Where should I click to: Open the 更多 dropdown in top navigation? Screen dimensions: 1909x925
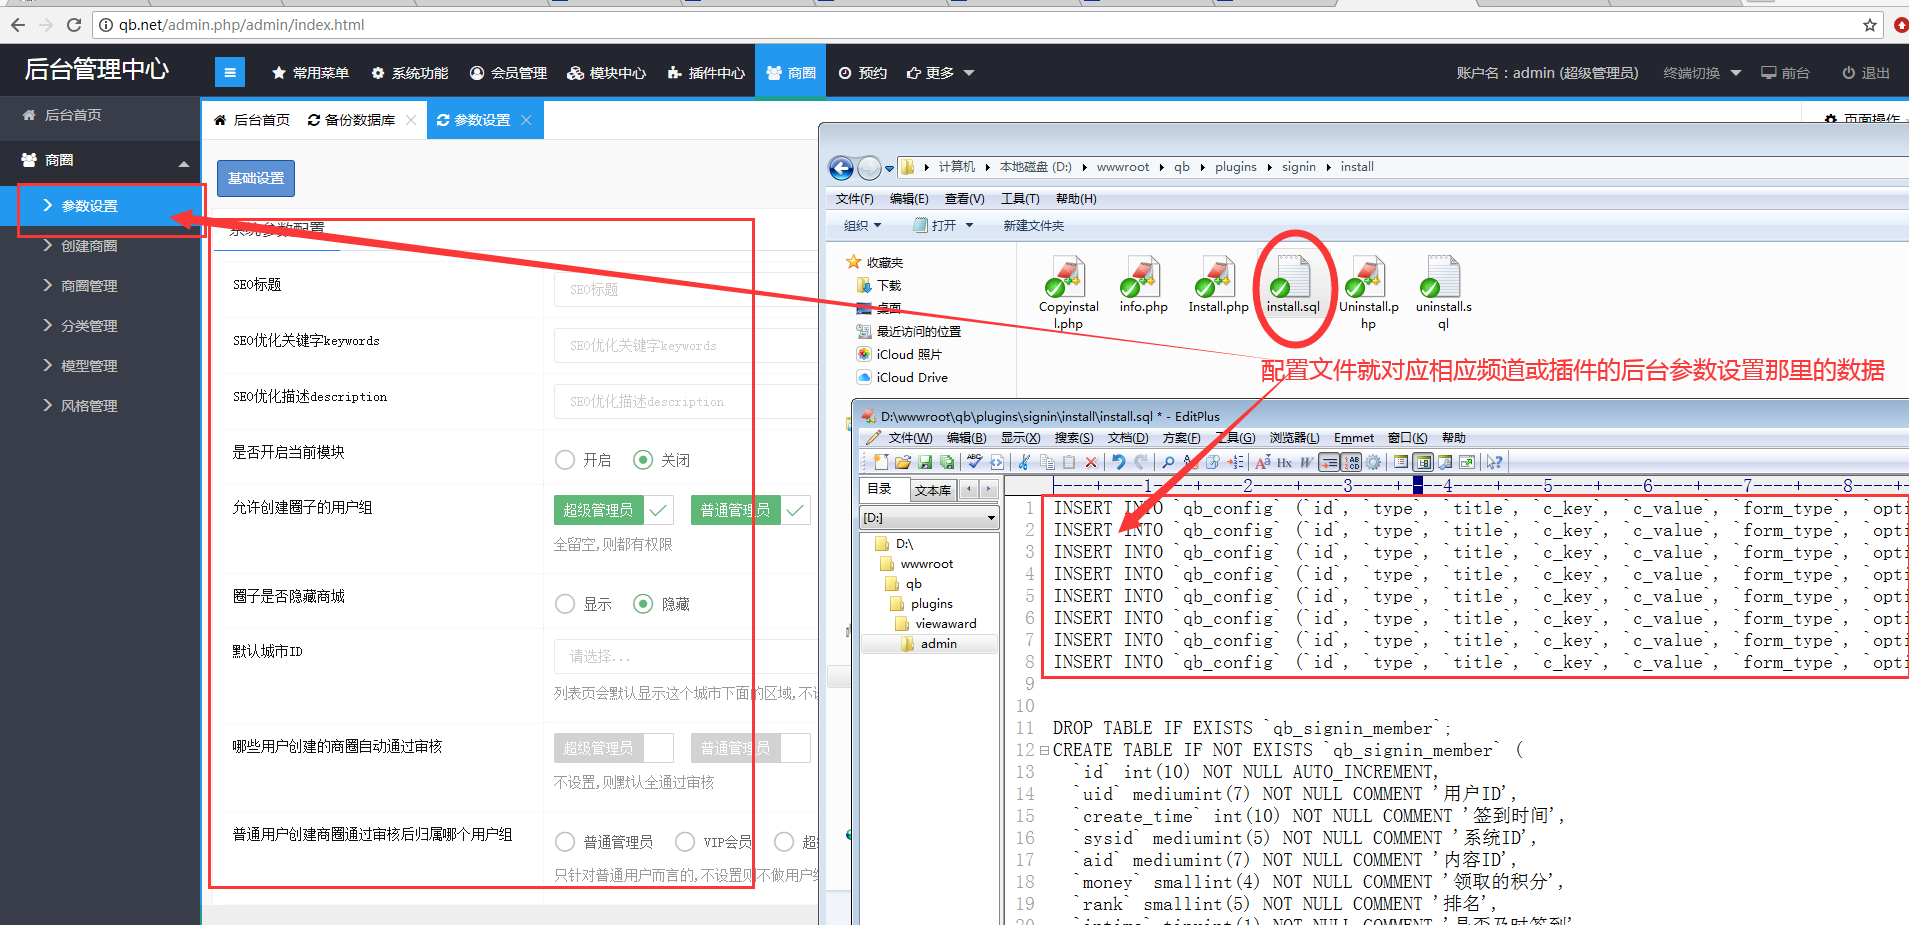[x=940, y=73]
